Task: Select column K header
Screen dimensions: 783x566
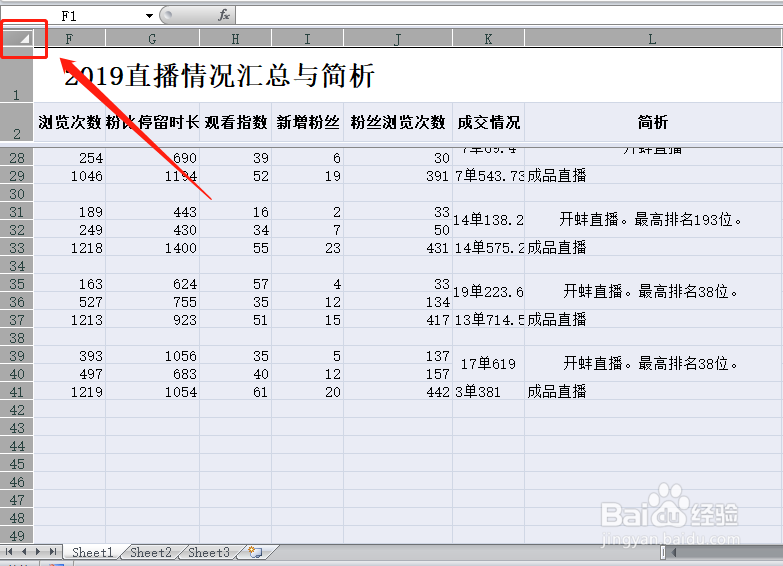Action: click(488, 38)
